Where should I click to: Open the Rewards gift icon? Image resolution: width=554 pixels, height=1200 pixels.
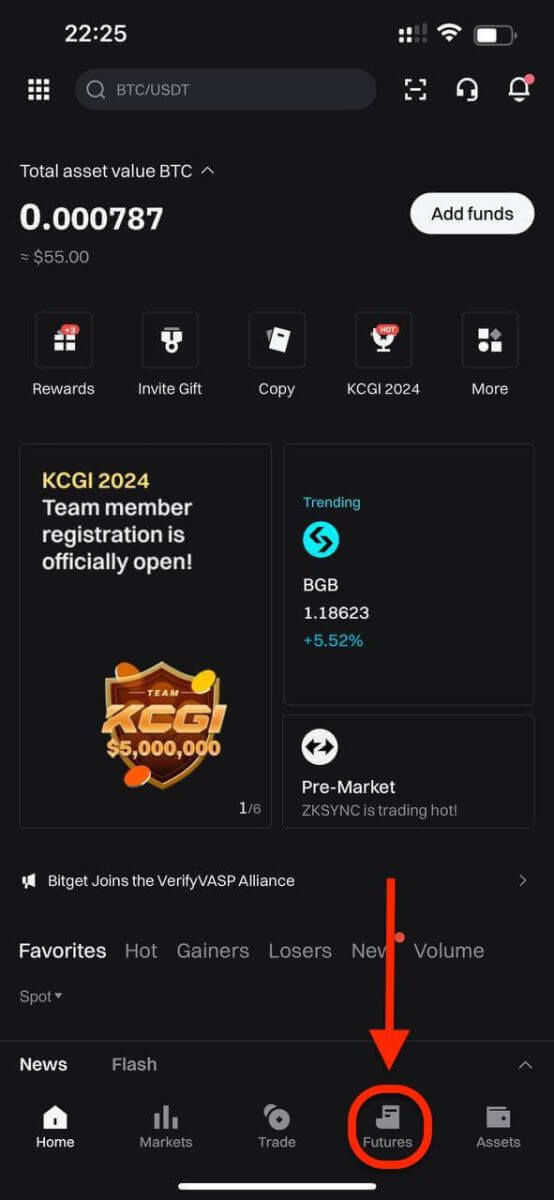64,340
